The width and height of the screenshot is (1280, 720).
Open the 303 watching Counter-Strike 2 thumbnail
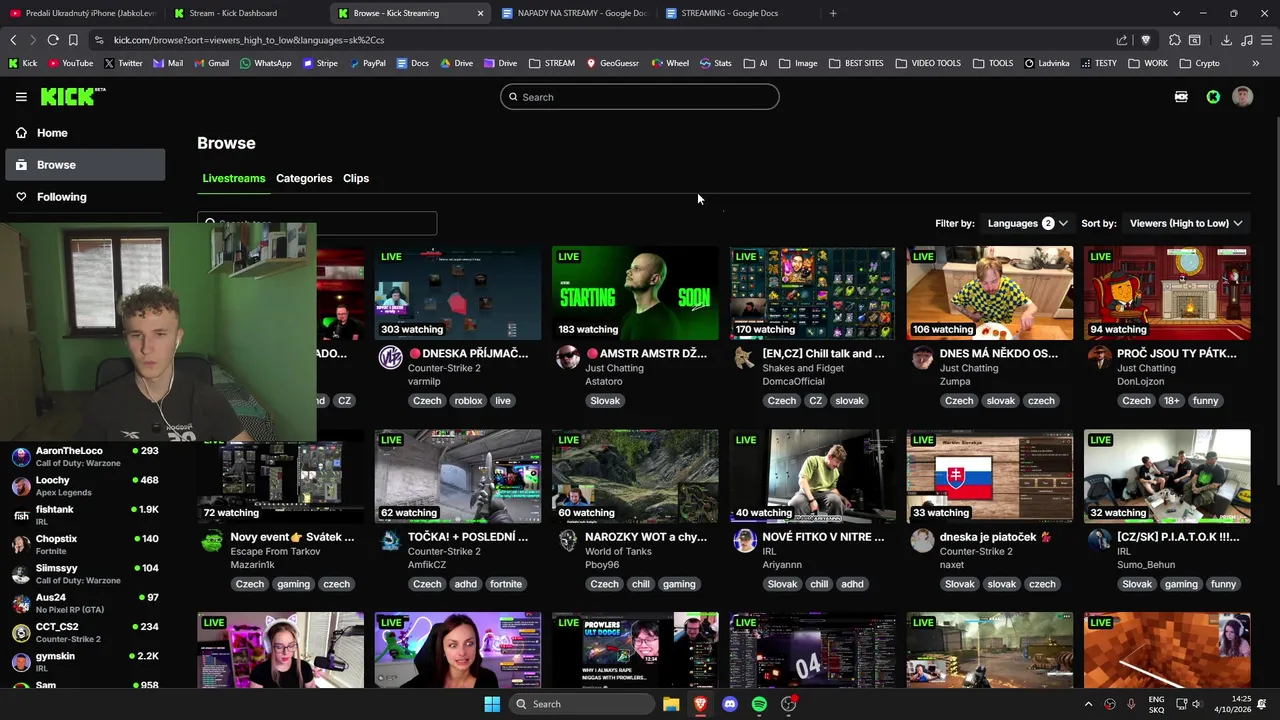tap(458, 293)
